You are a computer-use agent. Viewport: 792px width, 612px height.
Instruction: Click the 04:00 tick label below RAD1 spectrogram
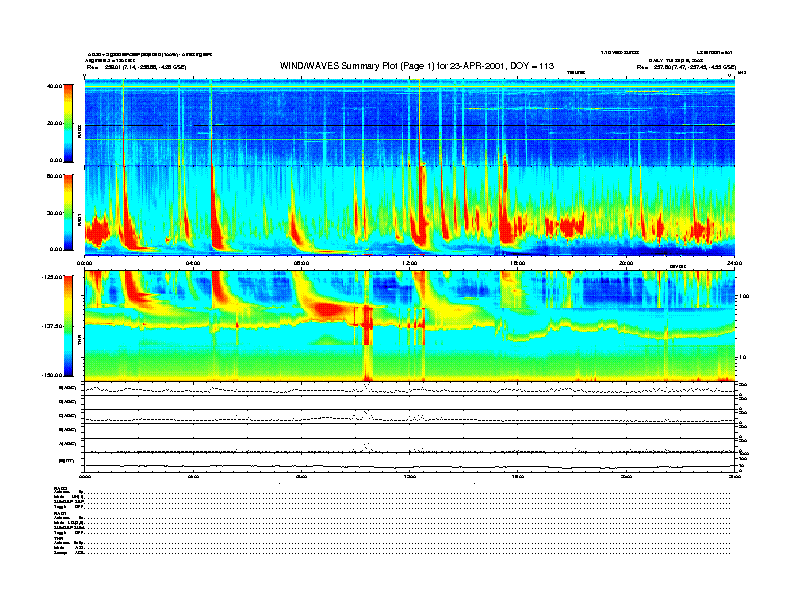[x=193, y=263]
